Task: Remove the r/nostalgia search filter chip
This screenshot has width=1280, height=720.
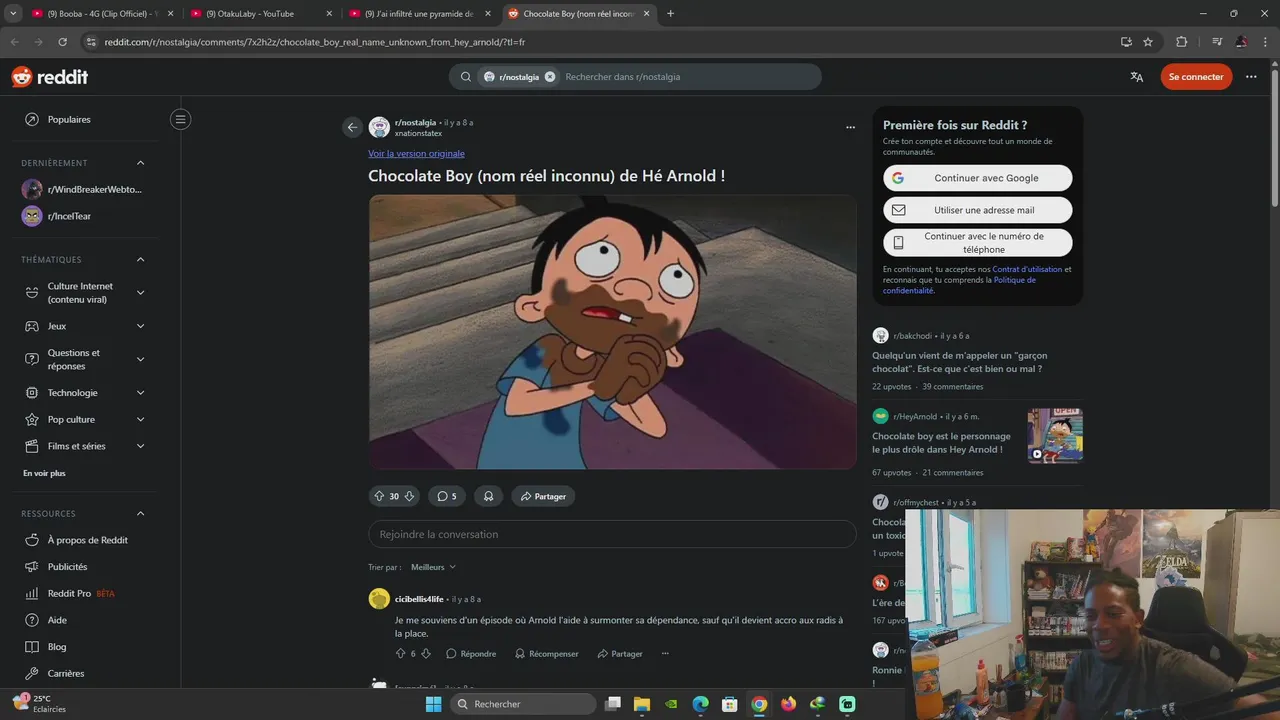Action: click(550, 77)
